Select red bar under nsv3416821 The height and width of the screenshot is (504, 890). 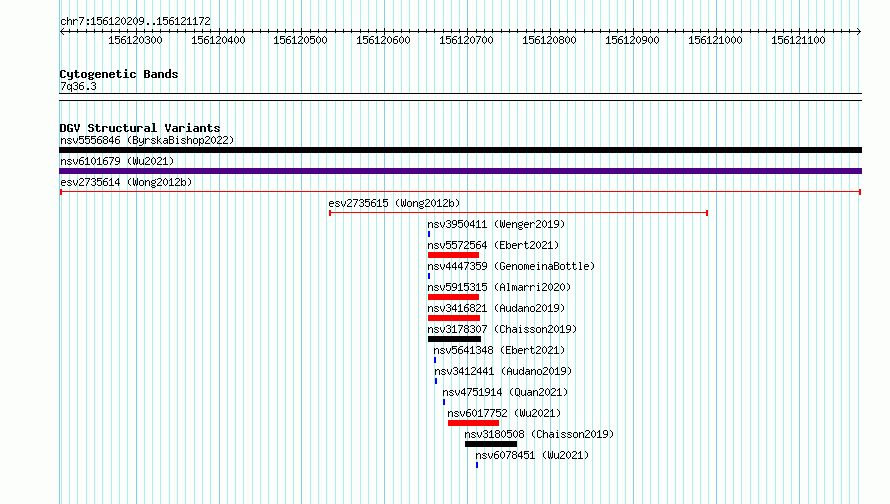[454, 318]
